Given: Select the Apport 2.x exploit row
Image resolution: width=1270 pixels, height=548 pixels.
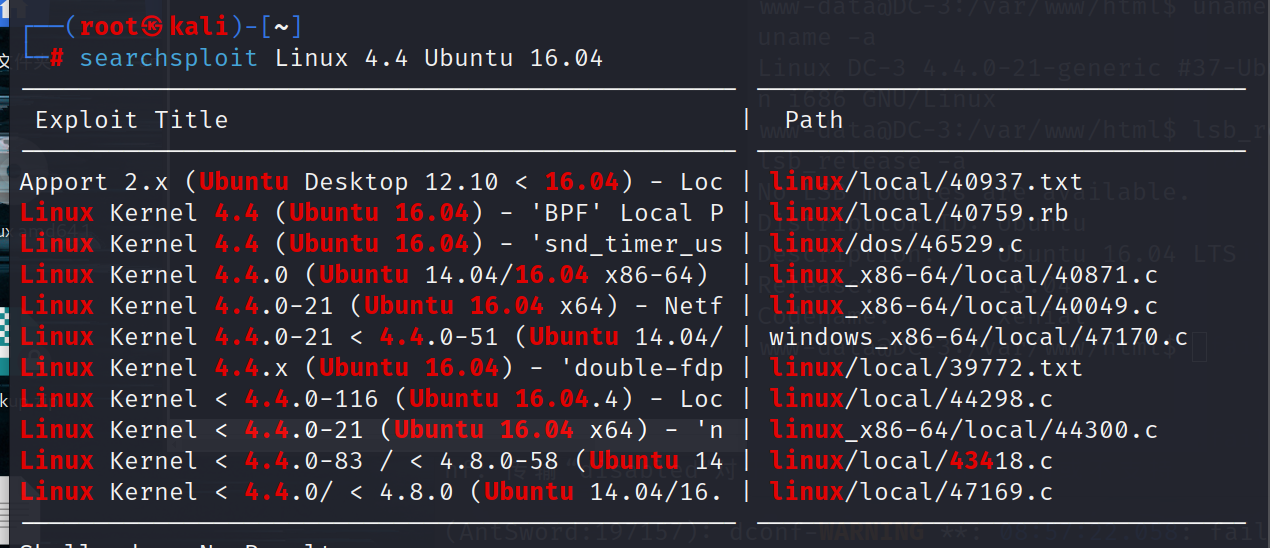Looking at the screenshot, I should pos(370,182).
